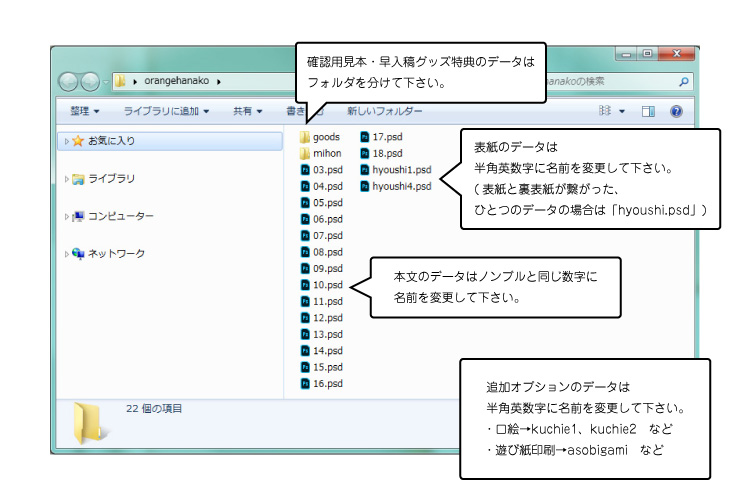Select the 03.psd file
This screenshot has height=500, width=750.
tap(327, 170)
